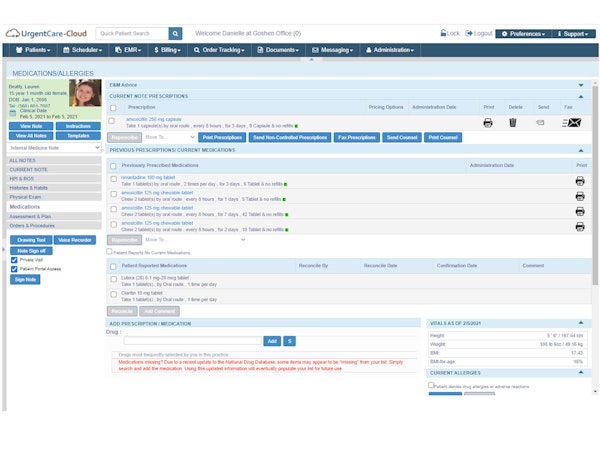
Task: Click the Print Prescriptions button
Action: tap(221, 136)
